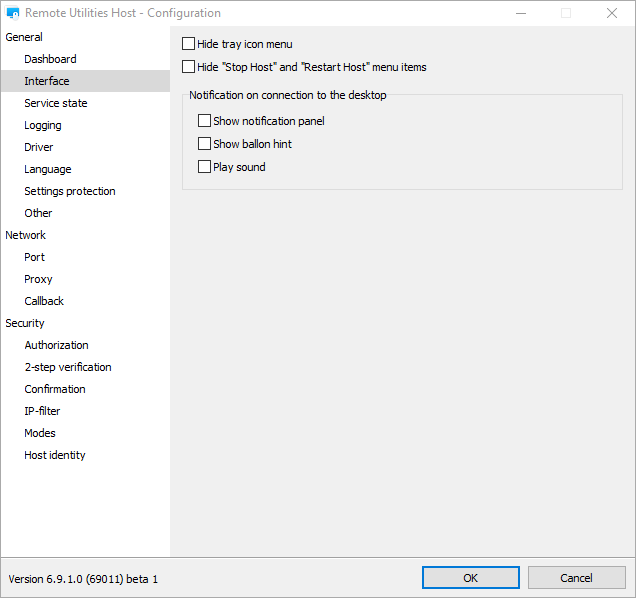
Task: Select Service state in sidebar
Action: pyautogui.click(x=56, y=103)
